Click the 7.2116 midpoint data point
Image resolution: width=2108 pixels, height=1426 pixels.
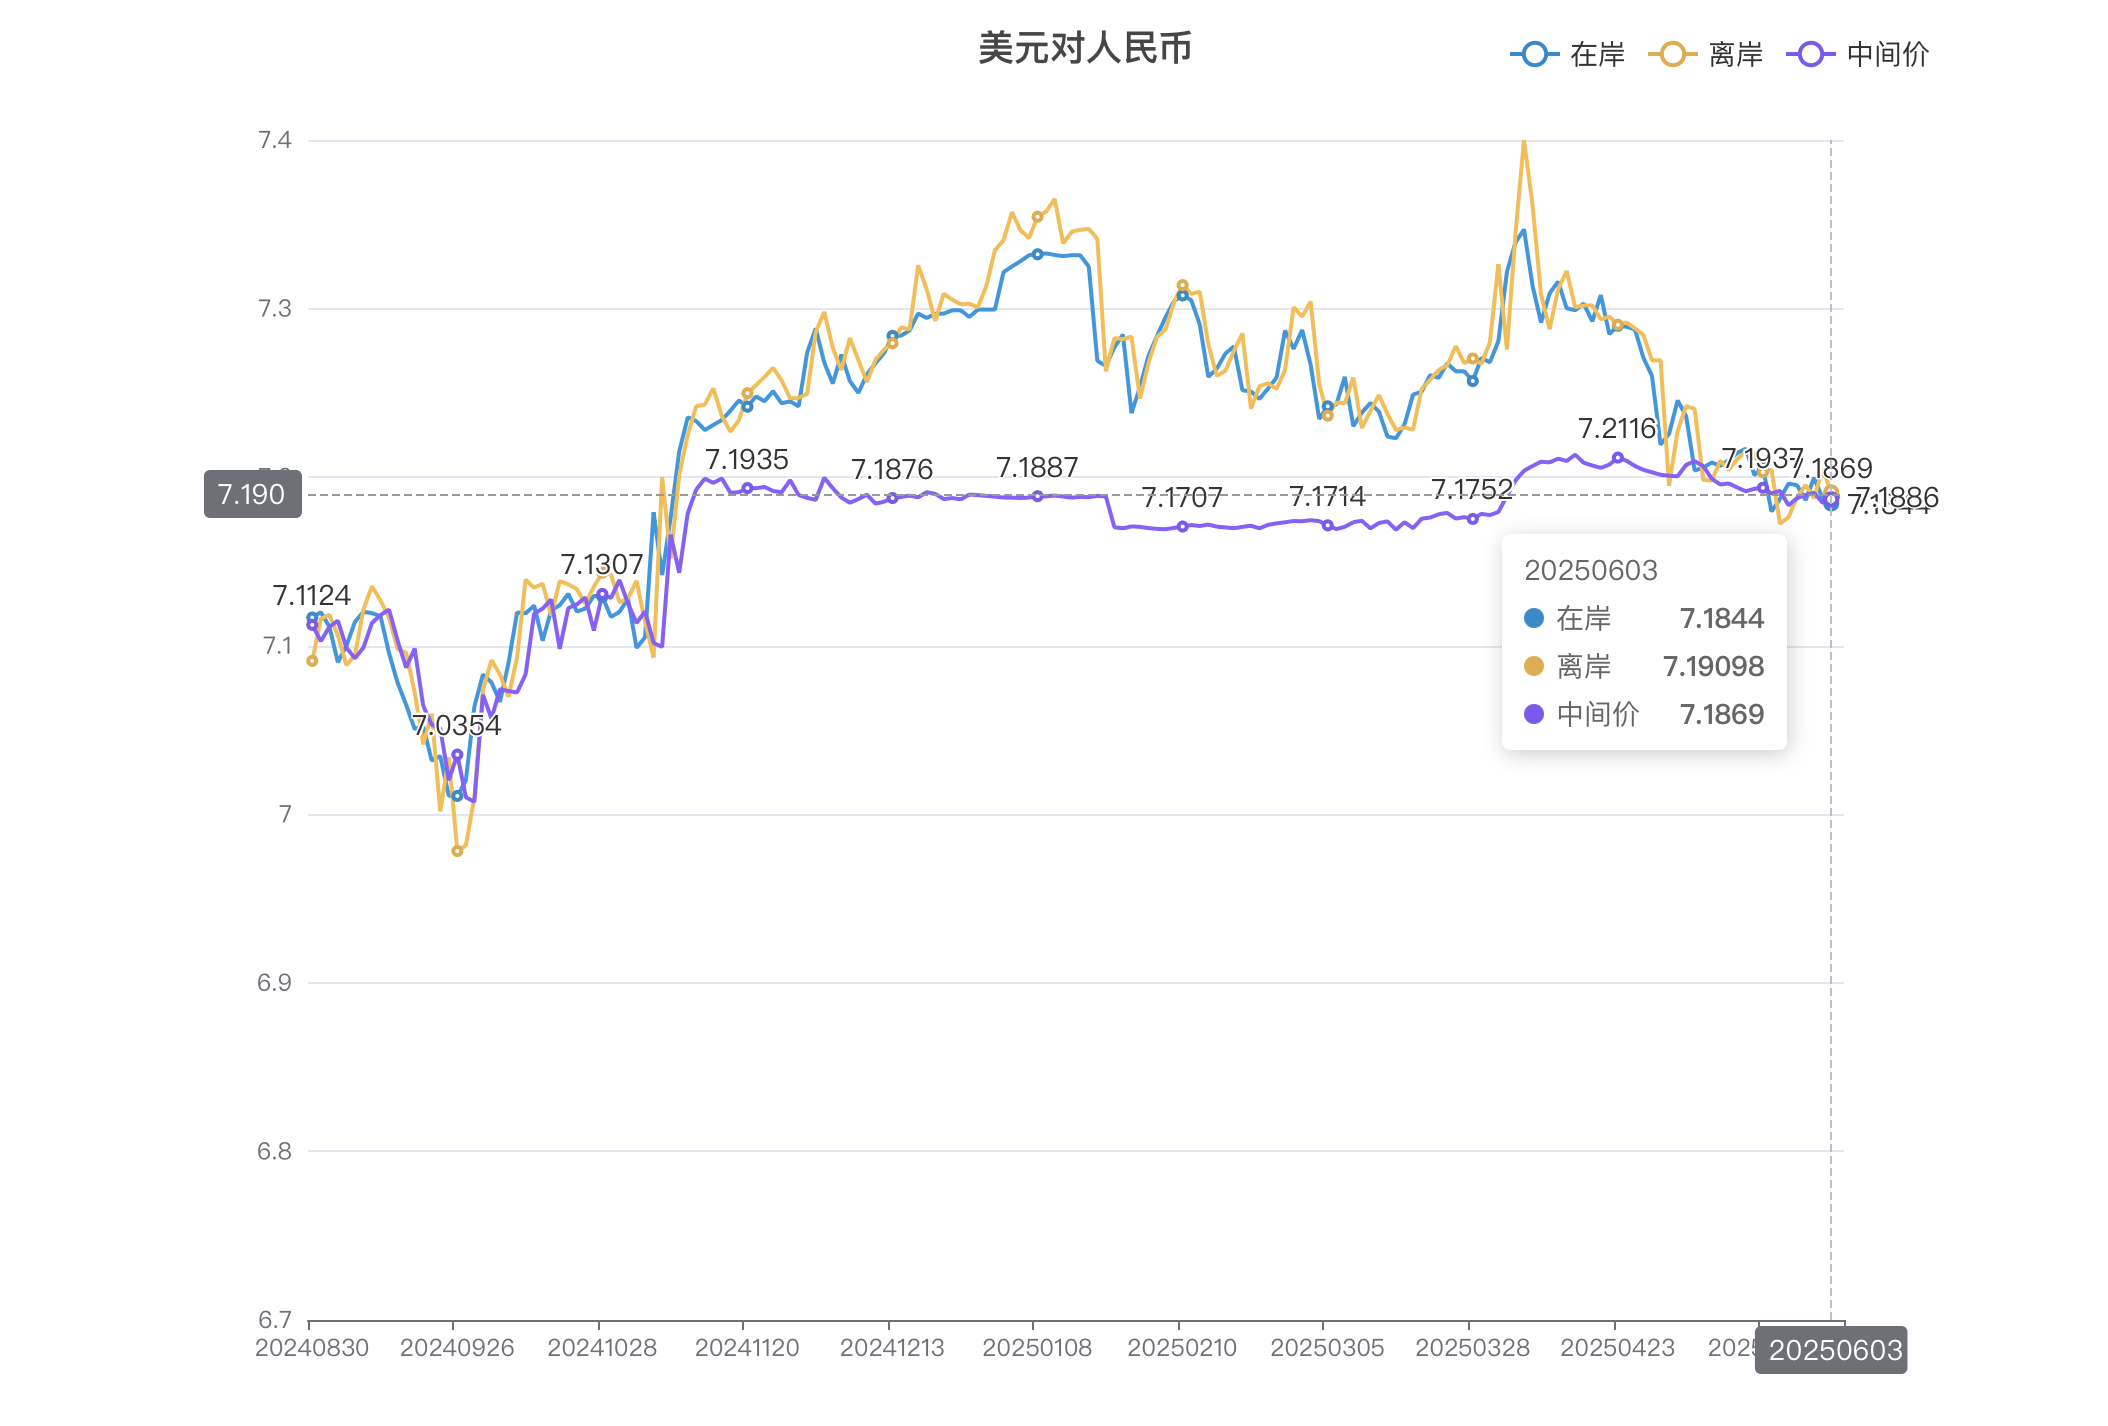(1617, 458)
